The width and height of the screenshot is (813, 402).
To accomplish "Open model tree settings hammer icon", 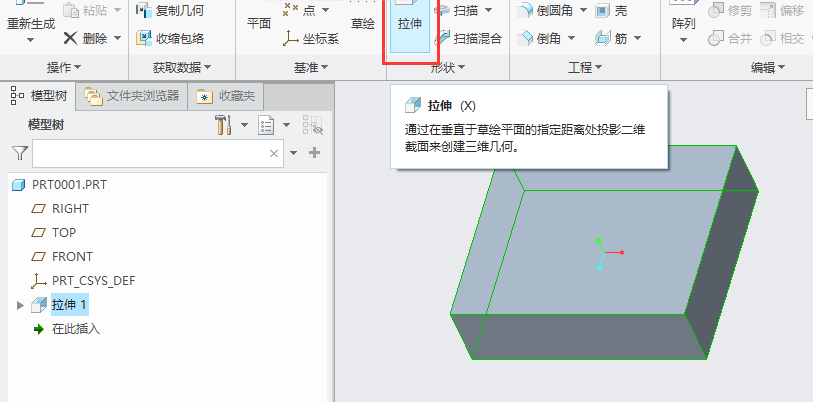I will pyautogui.click(x=223, y=125).
